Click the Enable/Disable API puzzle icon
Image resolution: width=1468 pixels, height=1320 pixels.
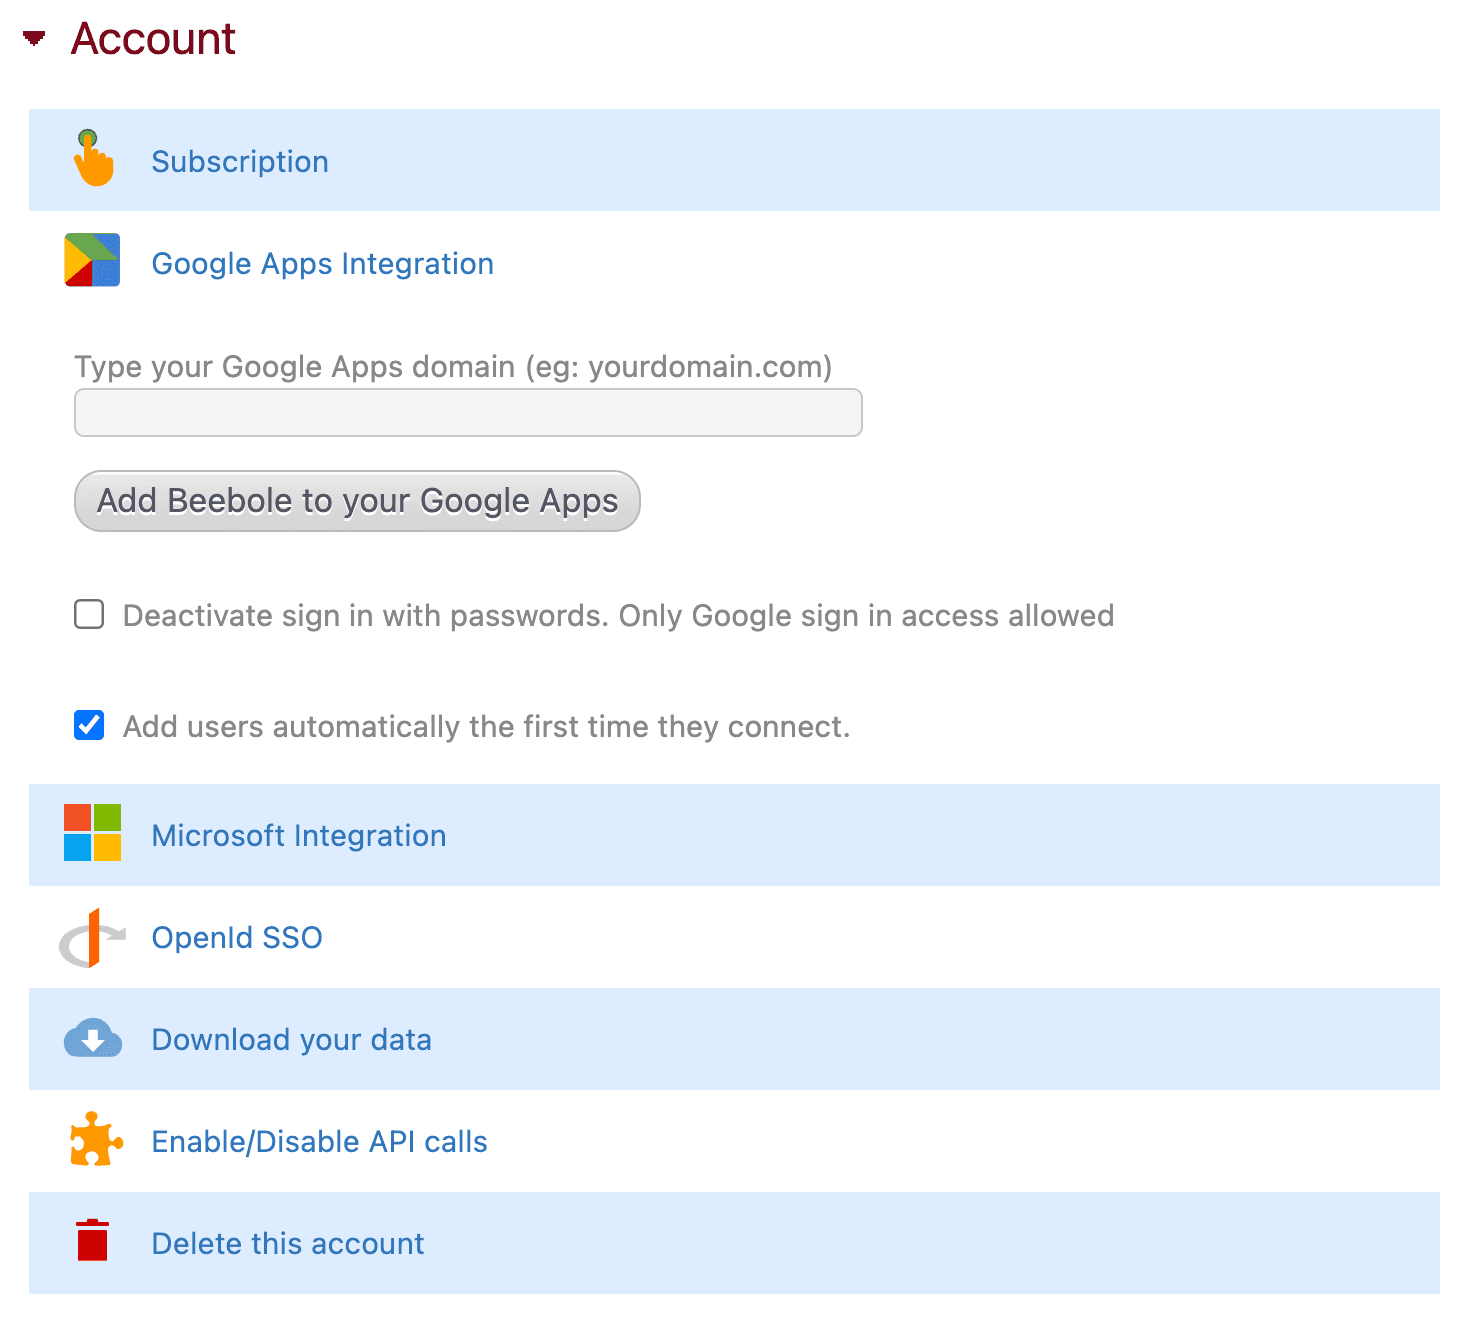[x=94, y=1140]
